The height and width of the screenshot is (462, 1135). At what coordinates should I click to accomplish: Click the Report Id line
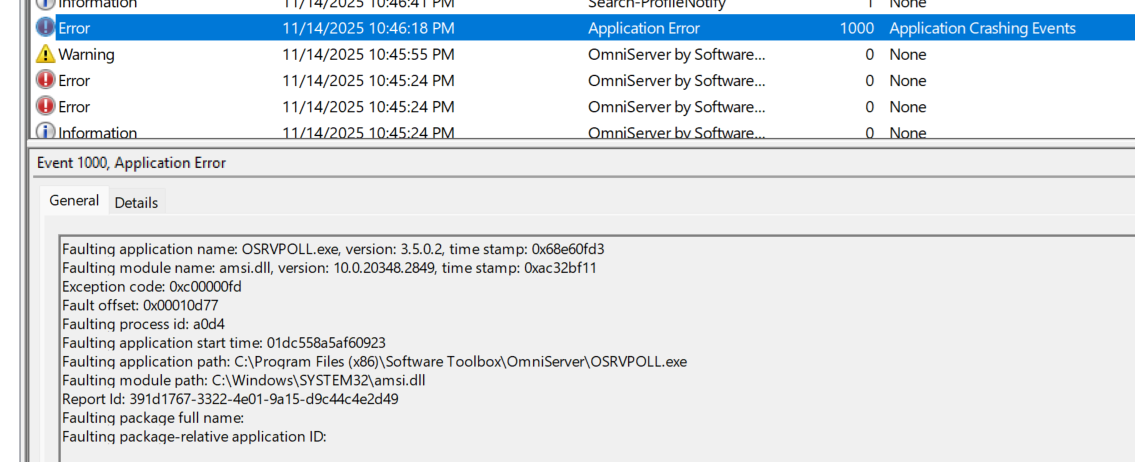tap(230, 399)
